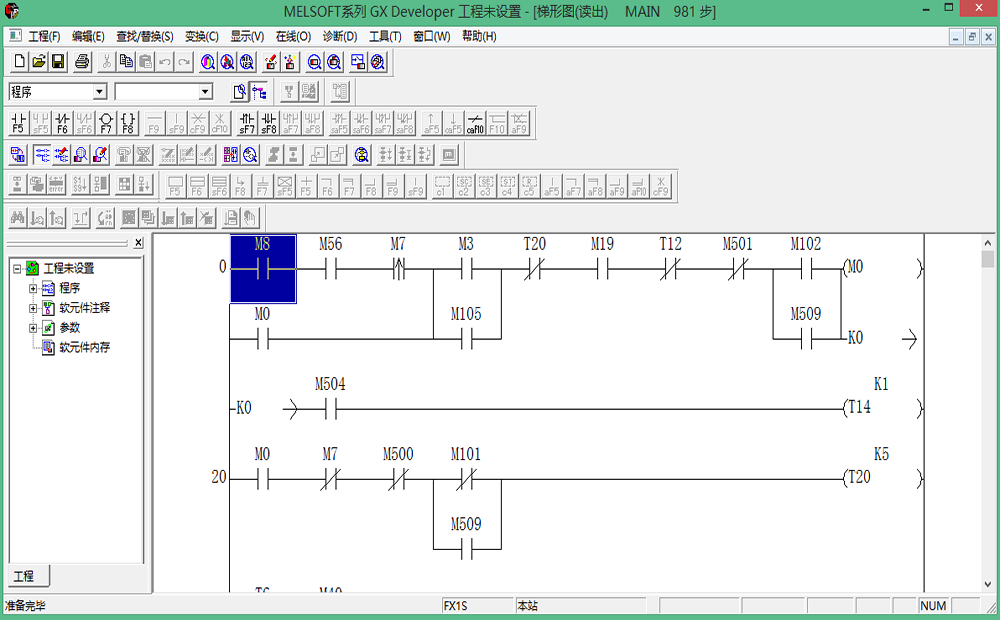The image size is (1000, 620).
Task: Select 软元件内存 in project tree
Action: pyautogui.click(x=84, y=348)
